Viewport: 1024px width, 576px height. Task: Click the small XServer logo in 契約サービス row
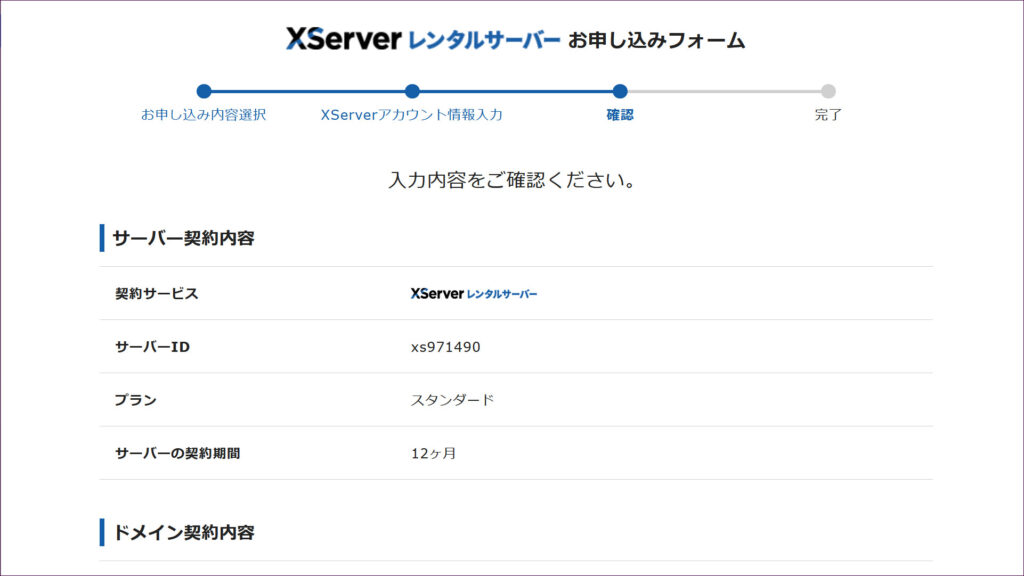473,294
